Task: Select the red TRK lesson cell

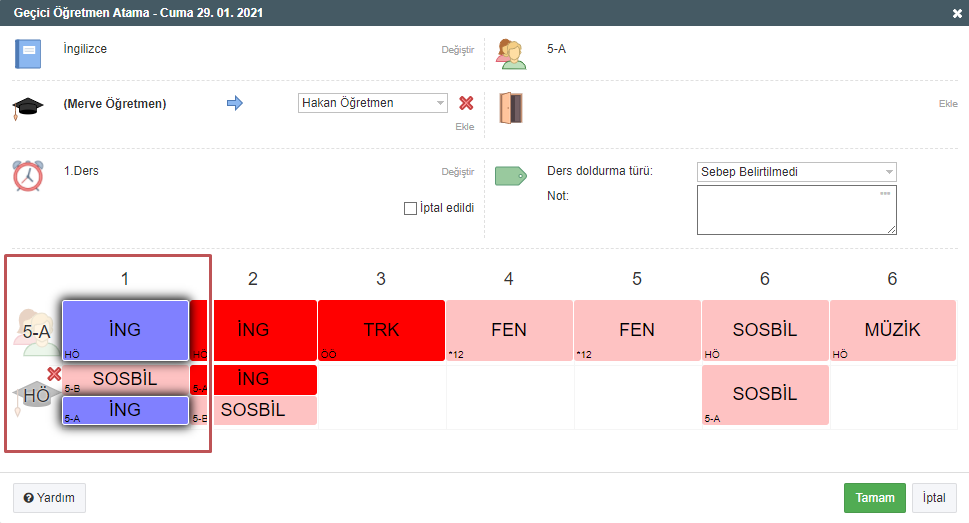Action: tap(381, 330)
